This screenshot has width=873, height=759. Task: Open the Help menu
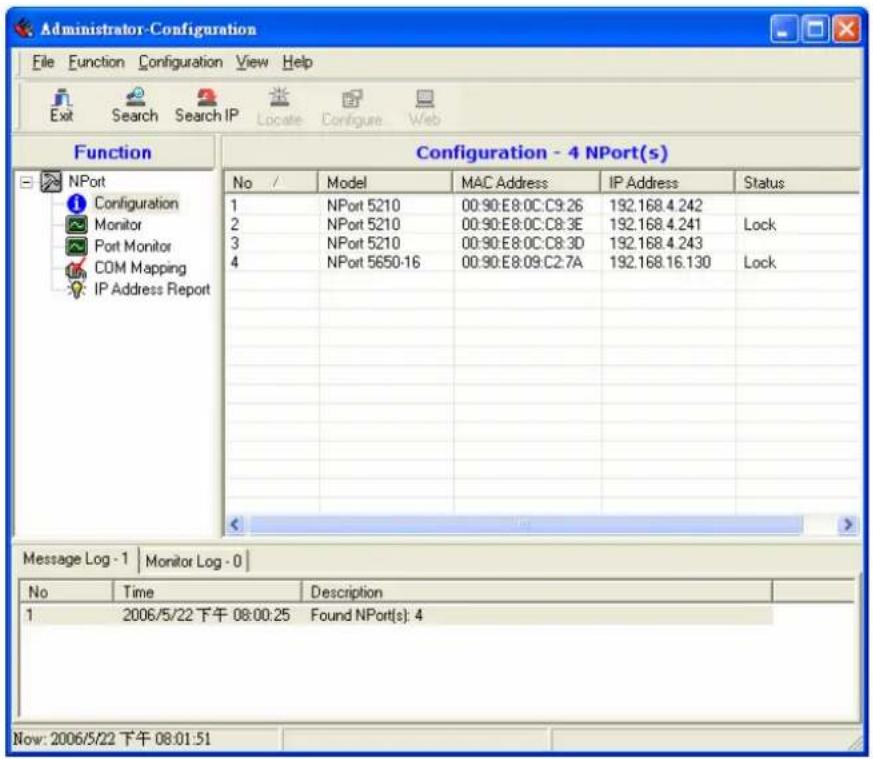tap(297, 62)
